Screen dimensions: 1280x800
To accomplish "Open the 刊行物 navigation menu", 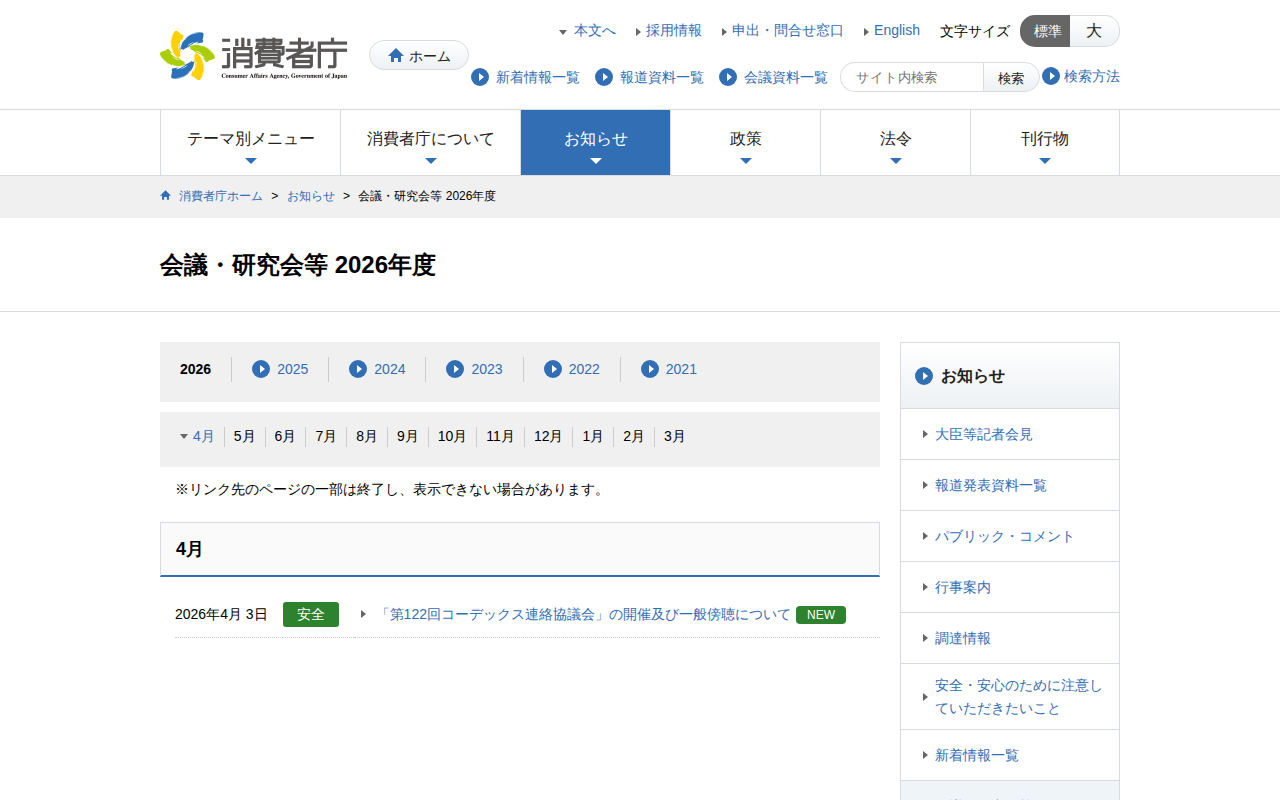I will click(1044, 142).
